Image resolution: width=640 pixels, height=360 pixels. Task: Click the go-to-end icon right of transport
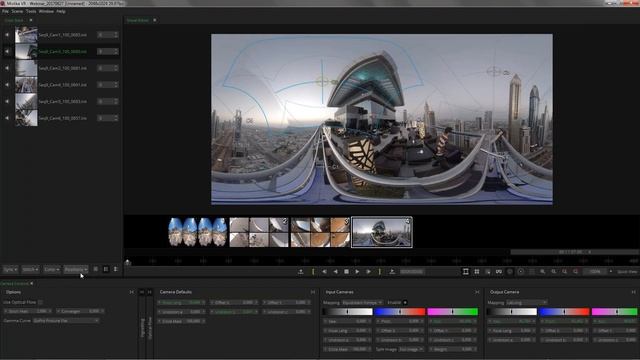coord(392,271)
